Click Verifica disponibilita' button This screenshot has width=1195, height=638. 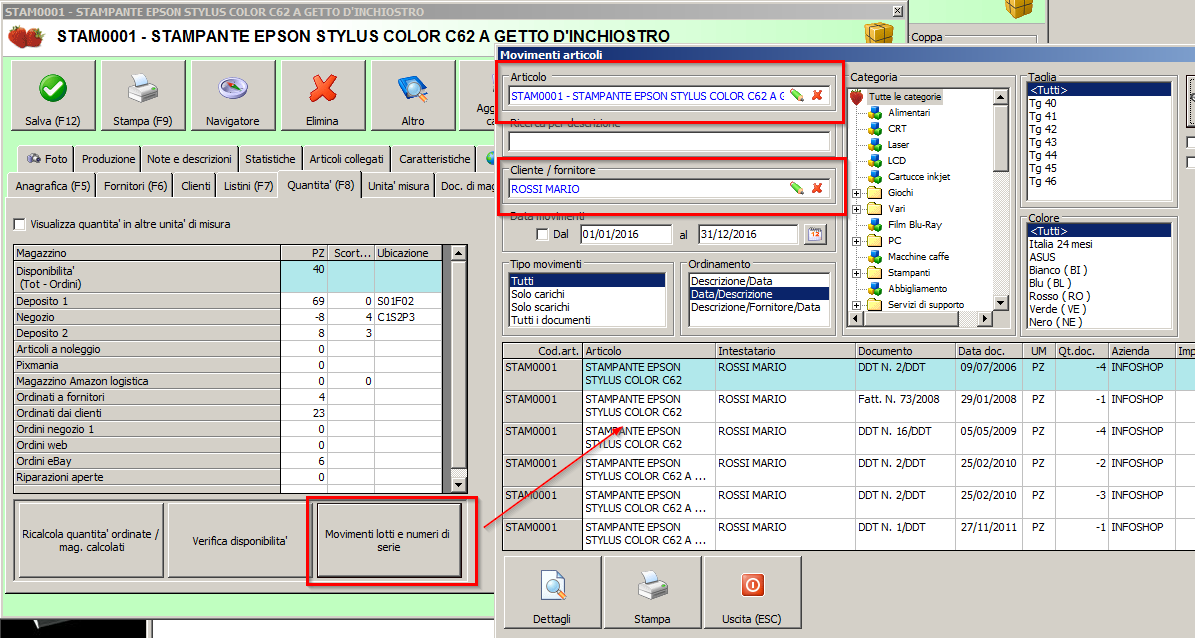coord(239,540)
